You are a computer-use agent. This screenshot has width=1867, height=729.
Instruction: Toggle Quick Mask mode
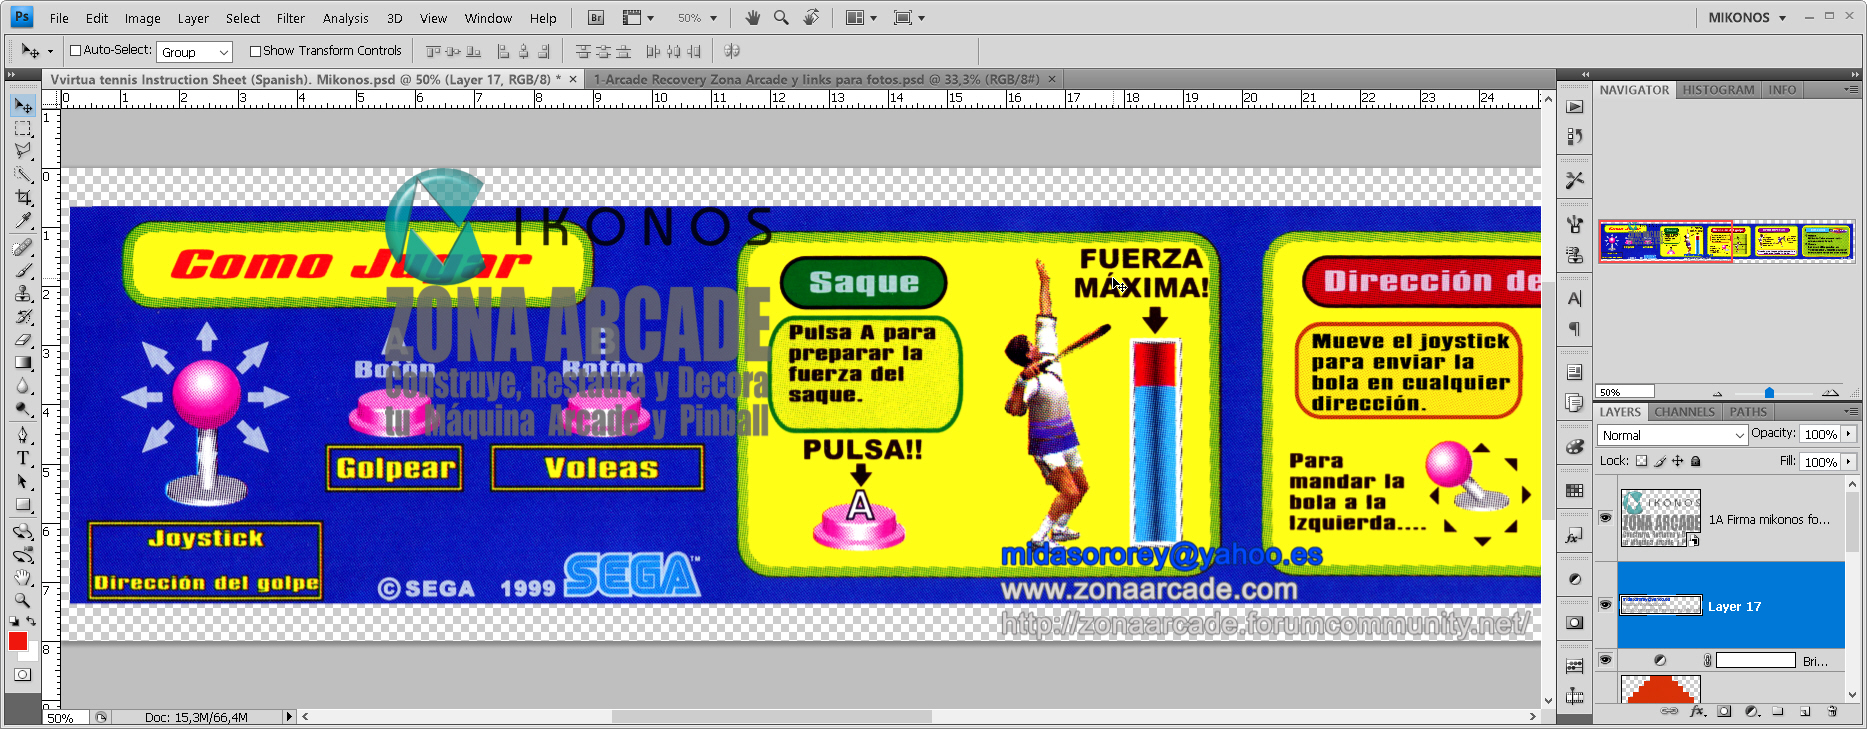[x=23, y=675]
